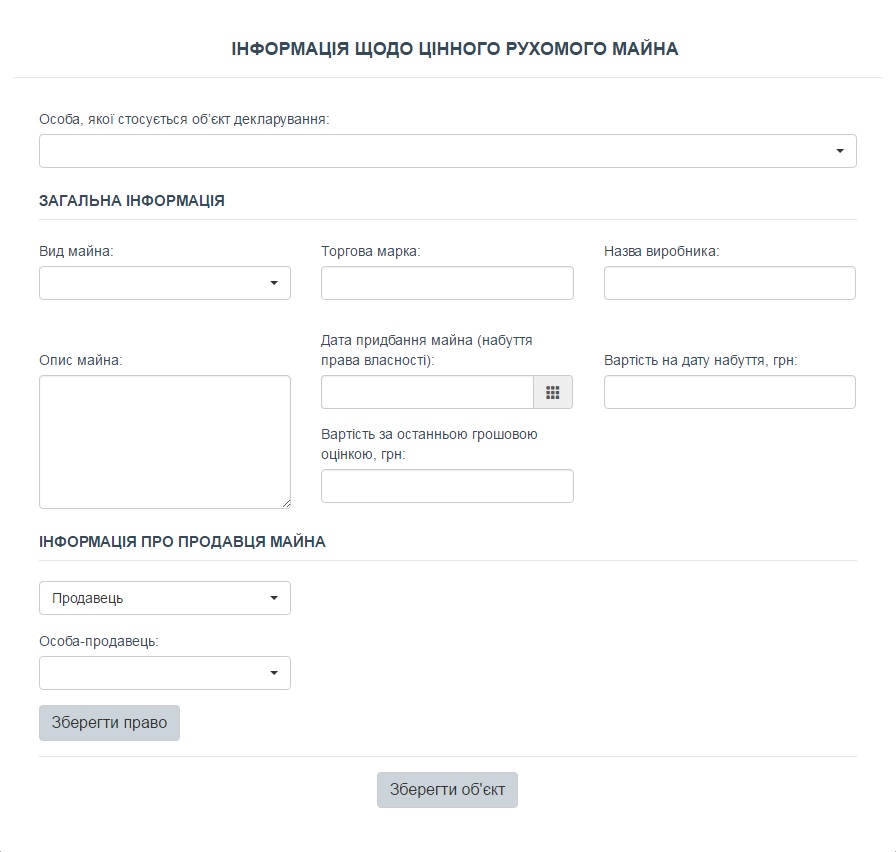Click the 'Зберегти об'єкт' button
896x852 pixels.
(x=447, y=789)
